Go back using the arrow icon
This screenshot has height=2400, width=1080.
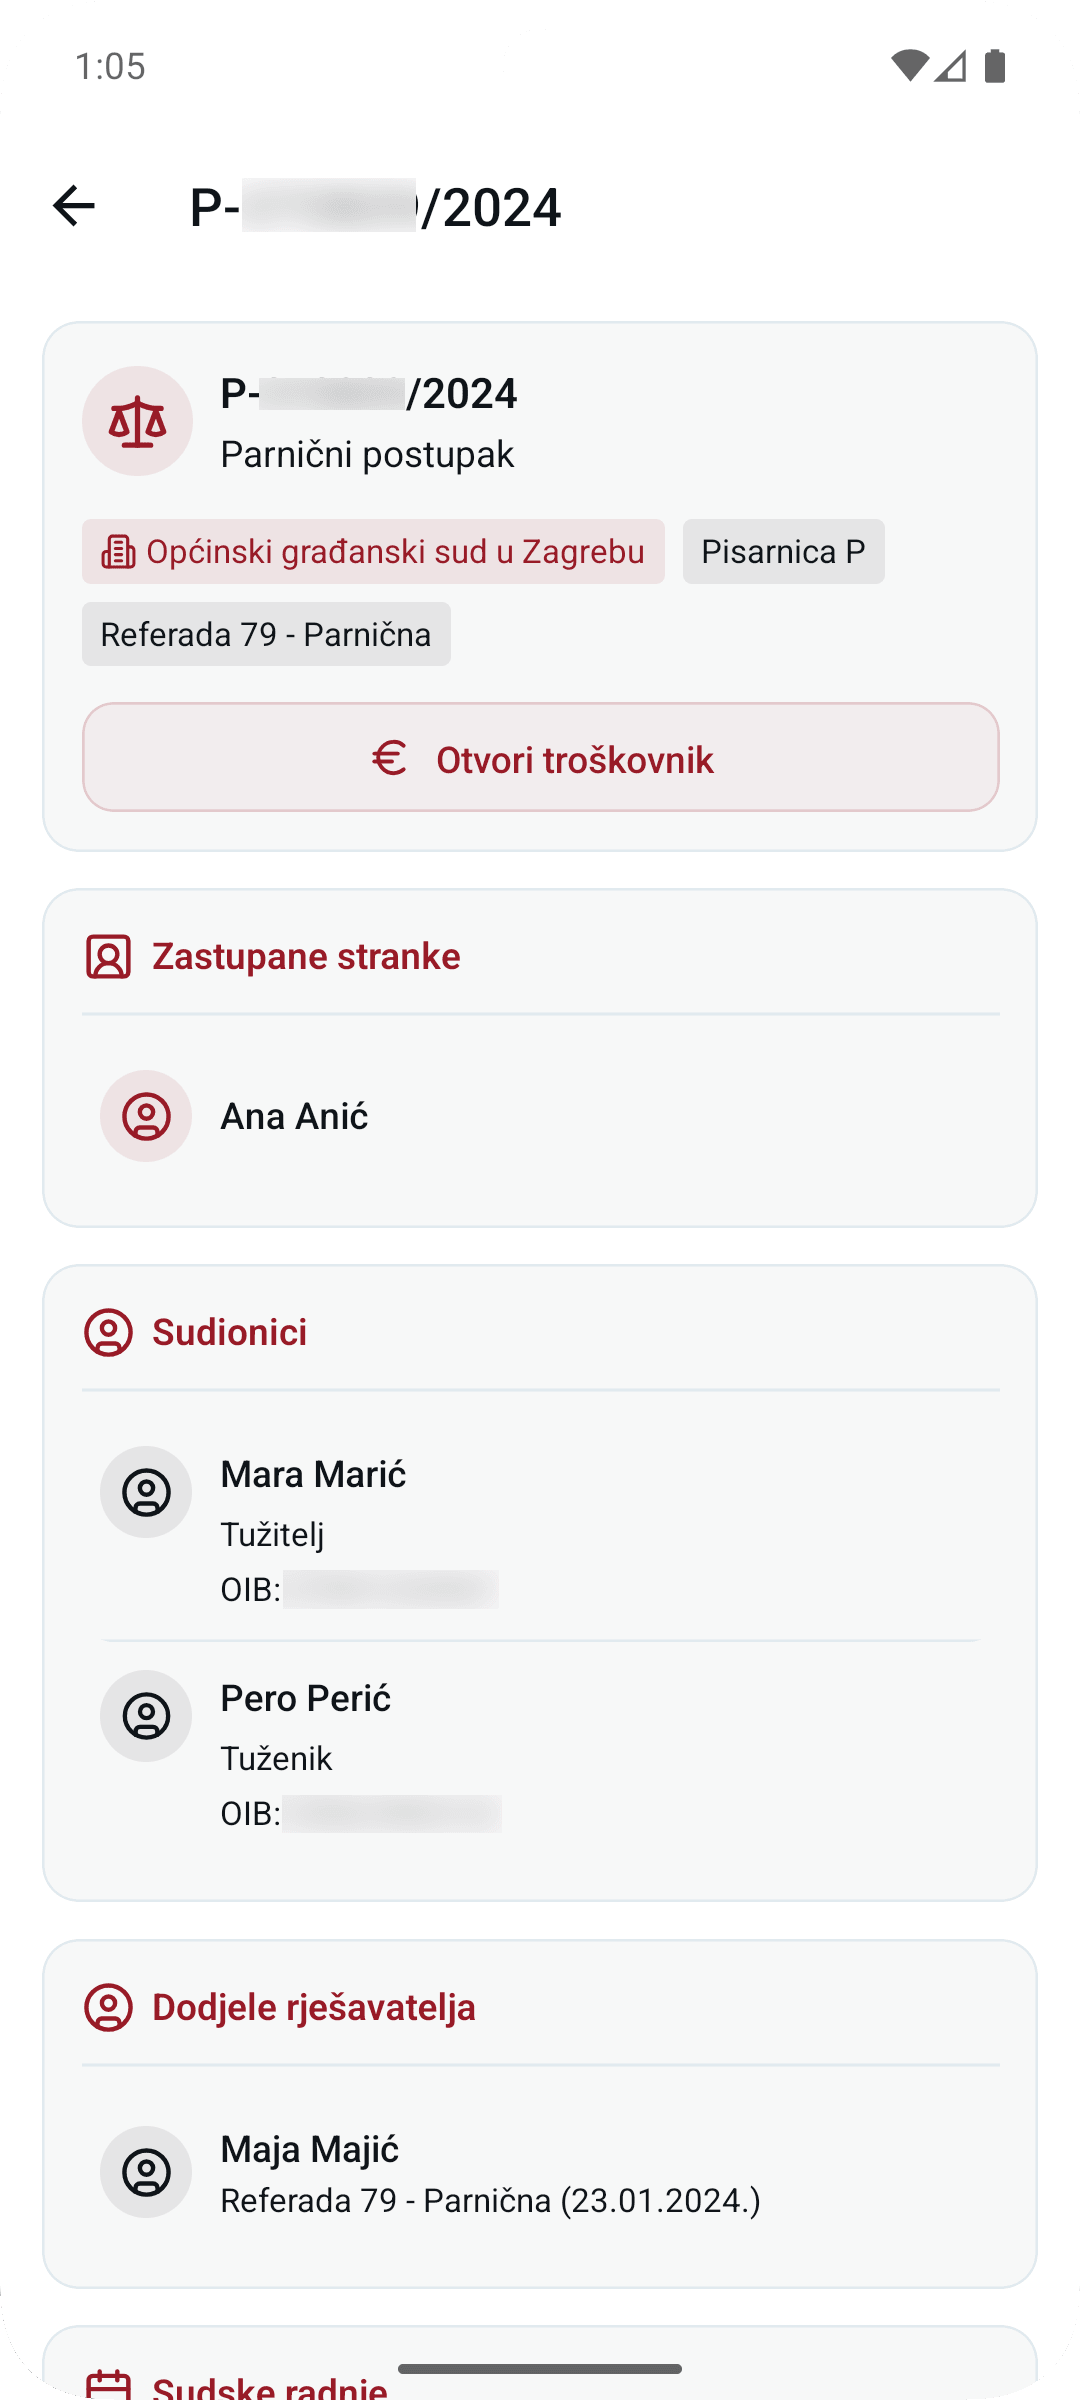coord(73,207)
